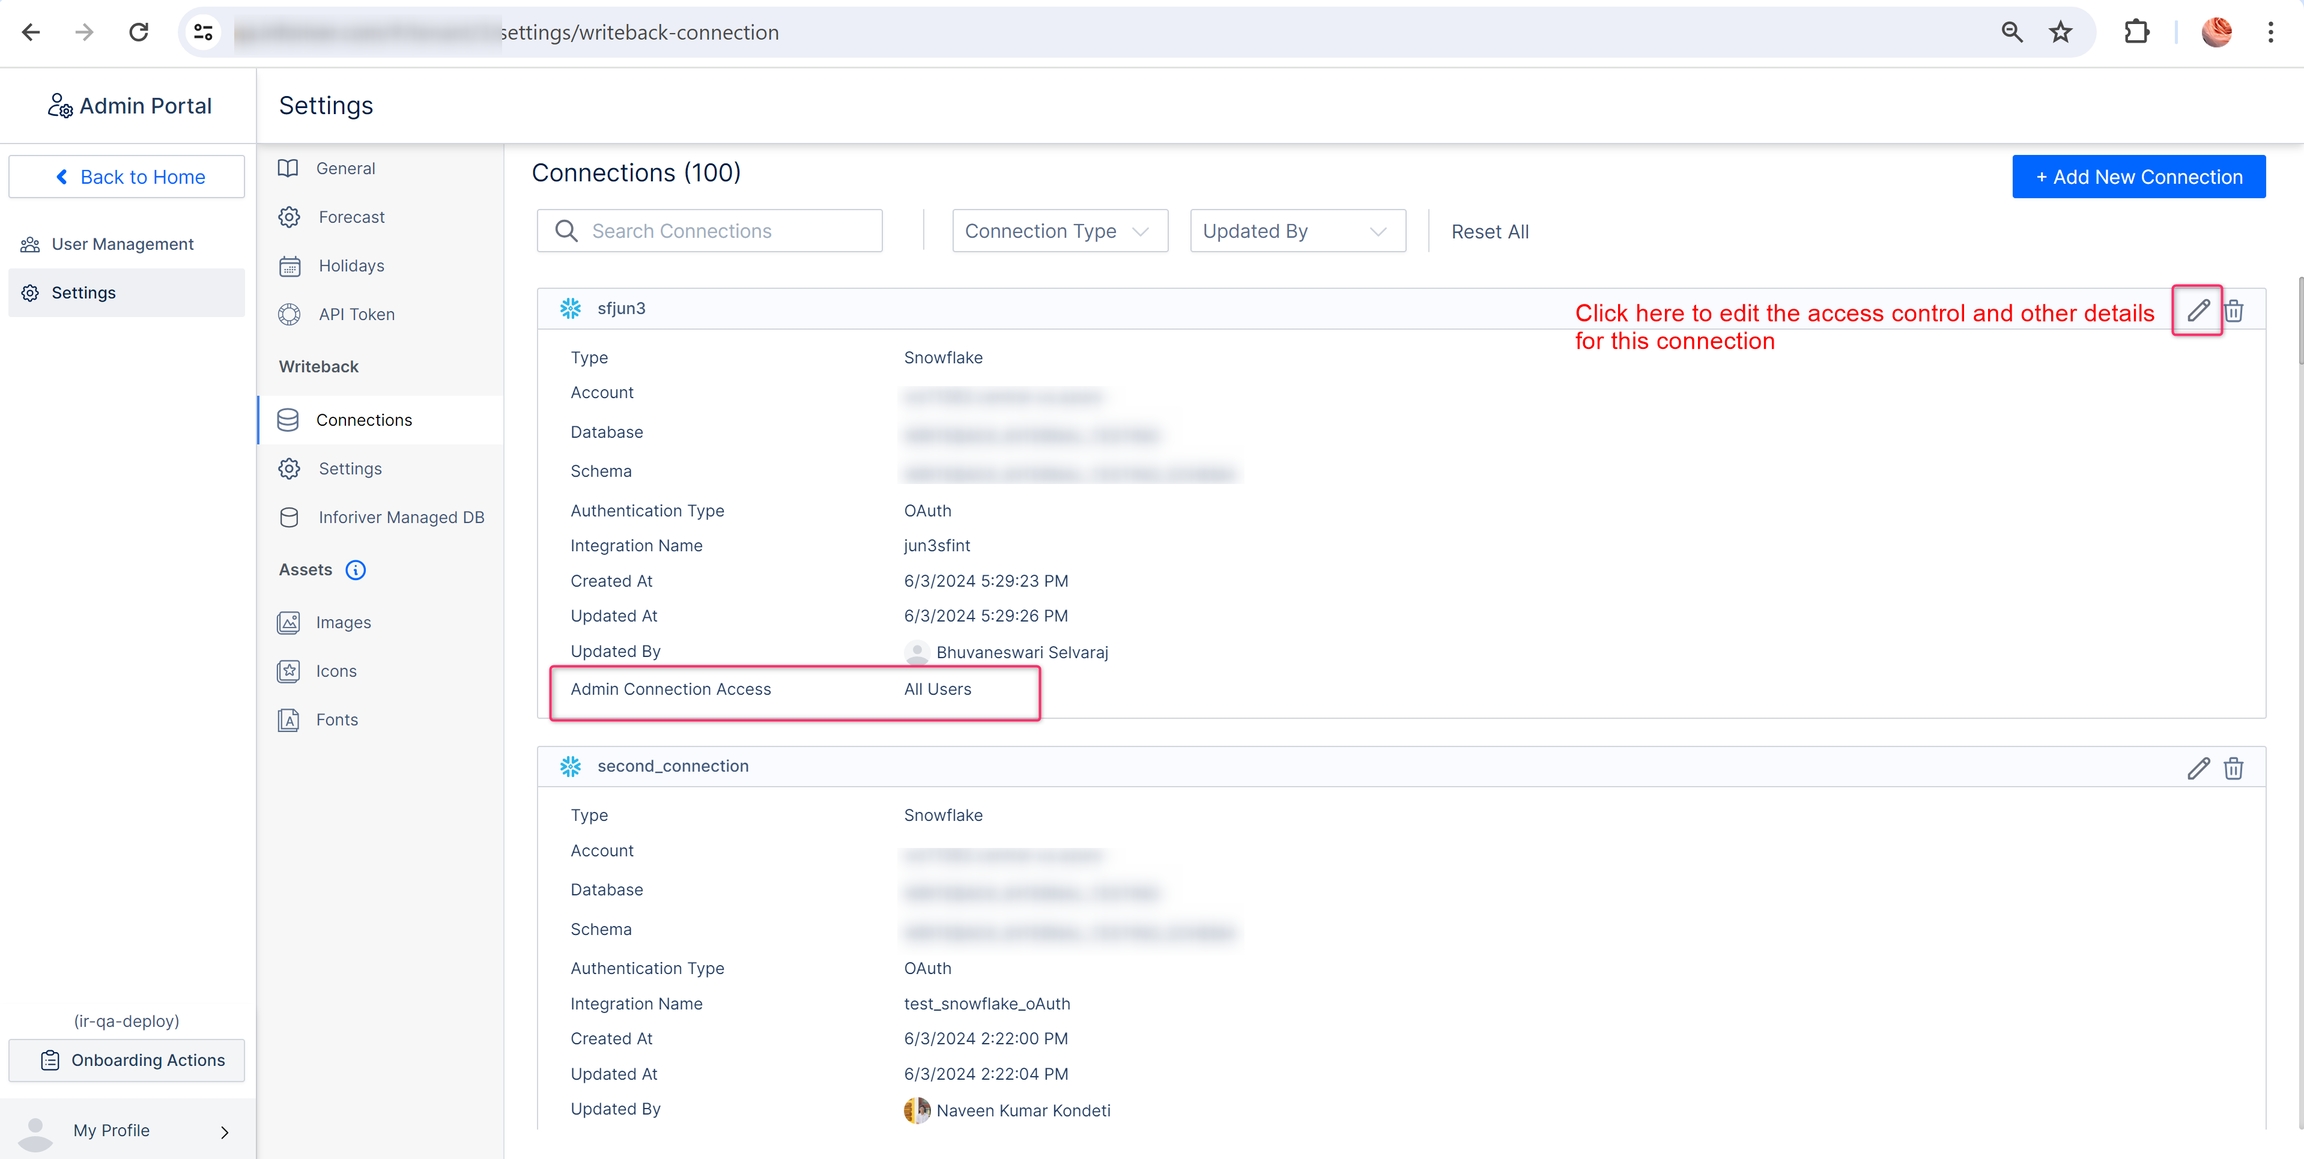Reload the page with the refresh icon
The width and height of the screenshot is (2304, 1159).
(x=139, y=32)
